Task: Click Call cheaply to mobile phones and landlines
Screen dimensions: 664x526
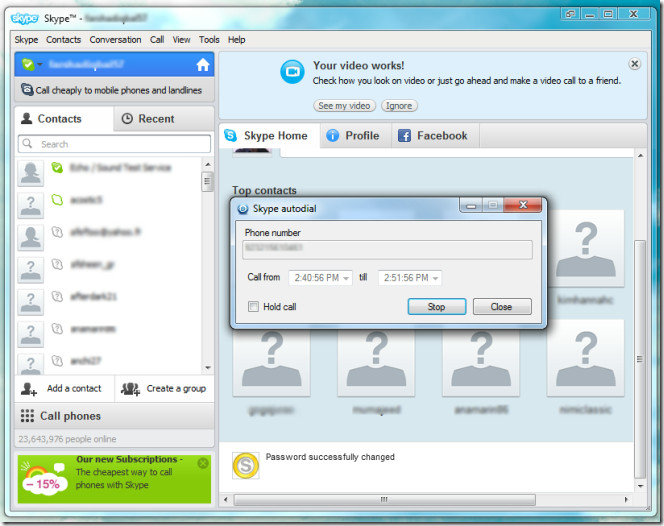Action: pos(114,90)
